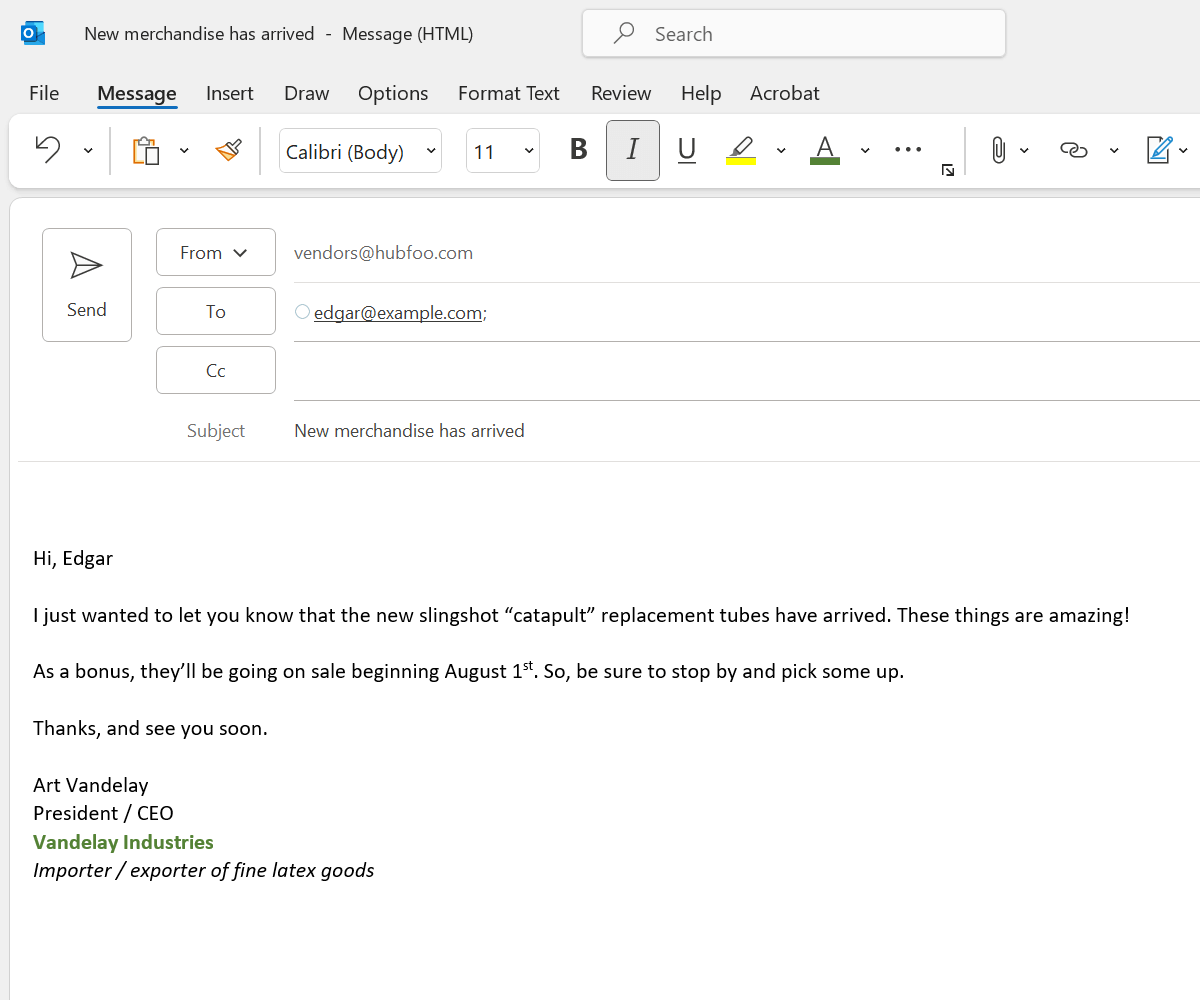The width and height of the screenshot is (1200, 1000).
Task: Open the Format Text tab
Action: click(509, 93)
